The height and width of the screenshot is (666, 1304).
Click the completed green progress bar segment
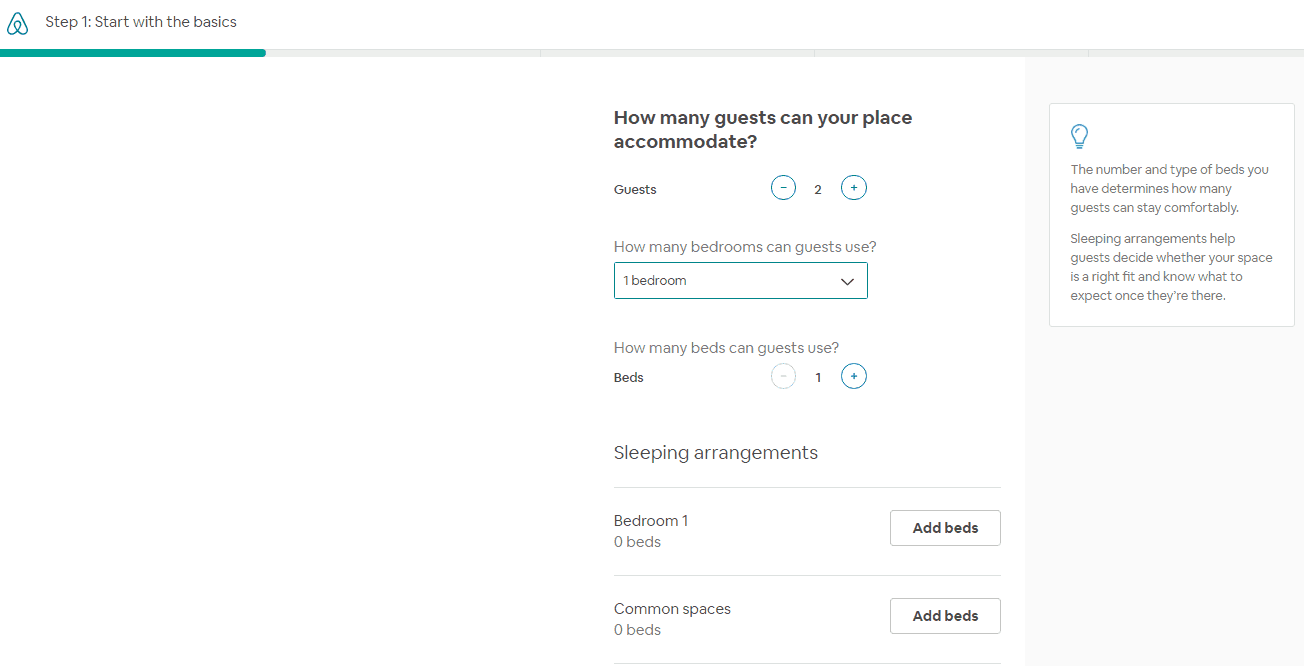tap(133, 53)
